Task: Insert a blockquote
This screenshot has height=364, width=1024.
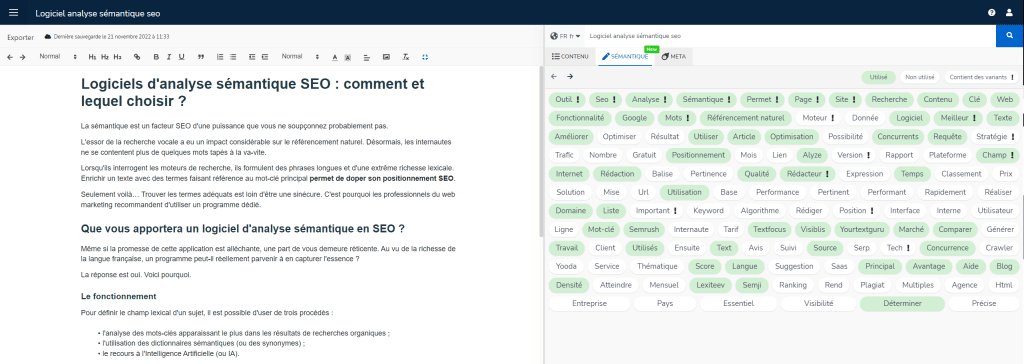Action: point(200,58)
